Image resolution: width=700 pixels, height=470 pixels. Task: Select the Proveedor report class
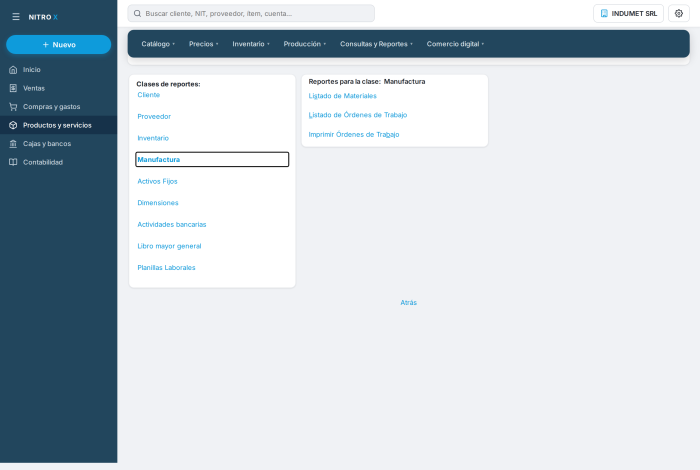(154, 116)
